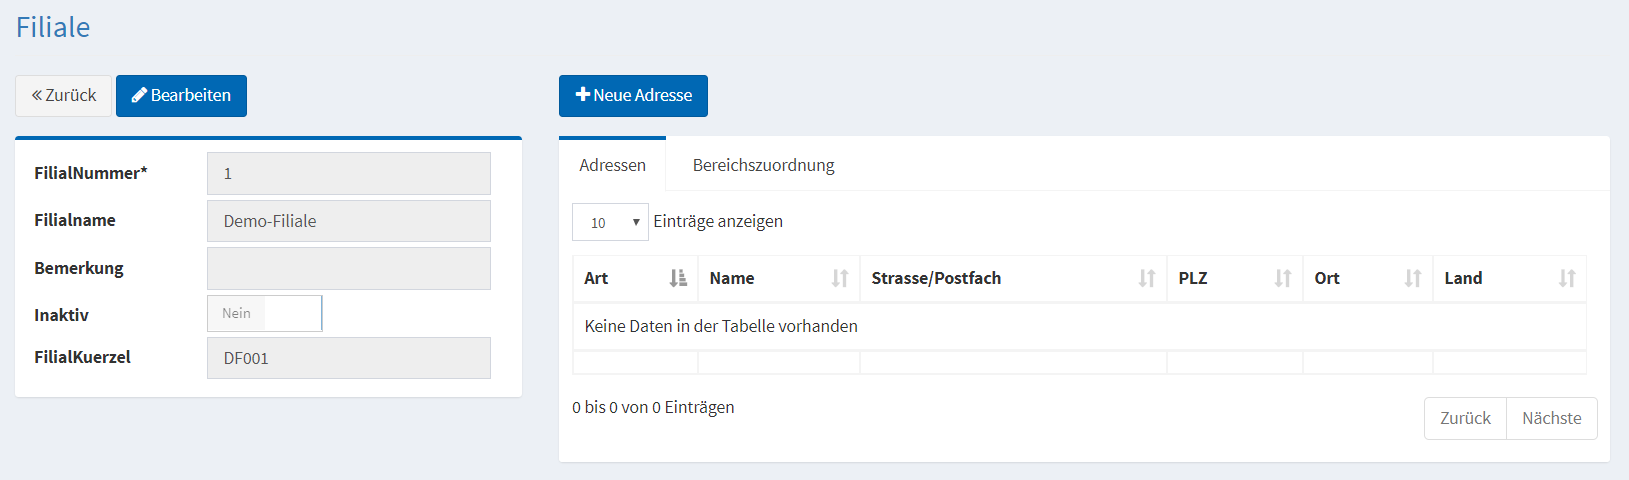Click the sort icon in Name column
The height and width of the screenshot is (480, 1629).
pyautogui.click(x=840, y=278)
